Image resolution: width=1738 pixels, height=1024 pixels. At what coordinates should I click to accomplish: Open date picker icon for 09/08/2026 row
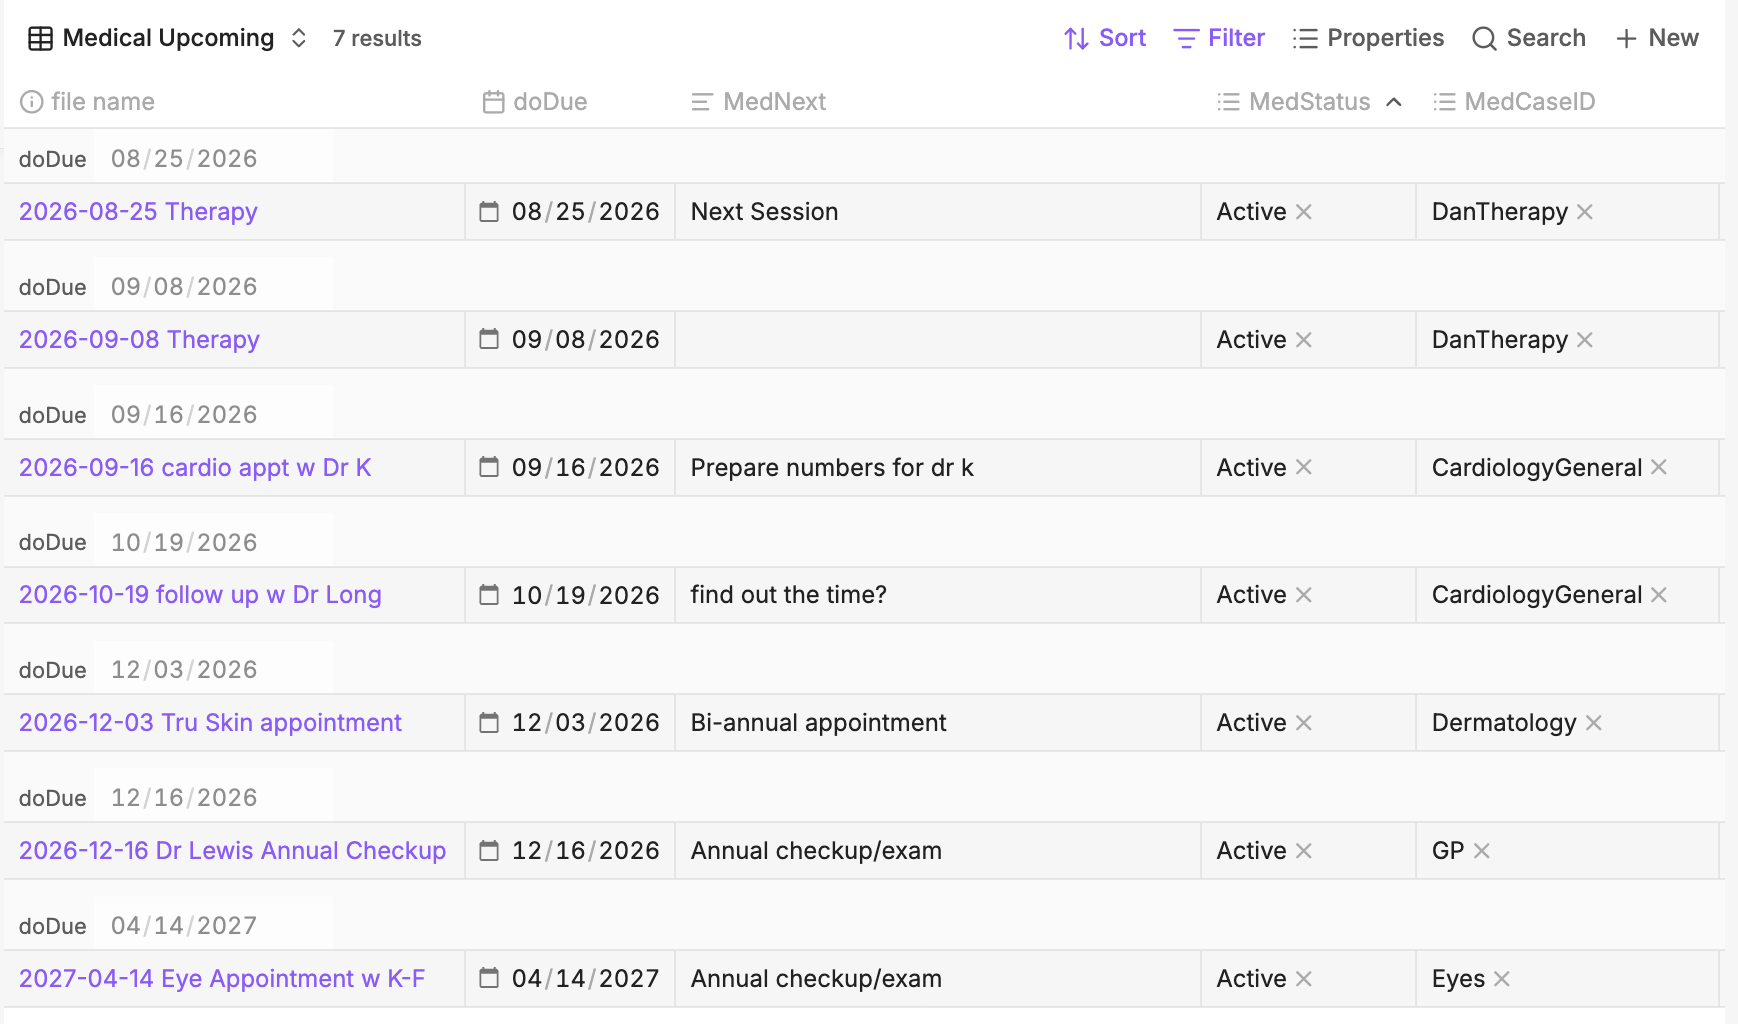(489, 339)
